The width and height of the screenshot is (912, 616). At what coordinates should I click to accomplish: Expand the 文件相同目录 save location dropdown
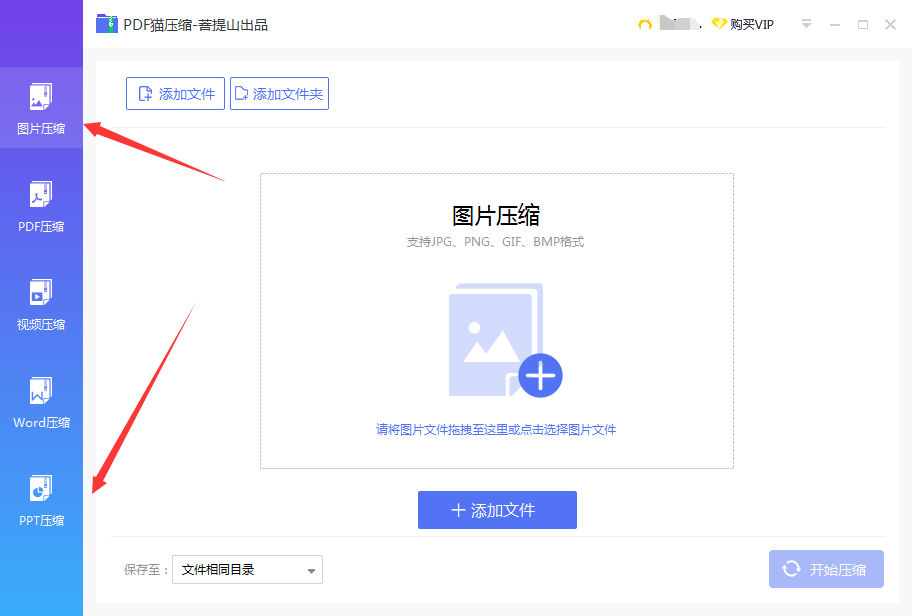point(247,569)
